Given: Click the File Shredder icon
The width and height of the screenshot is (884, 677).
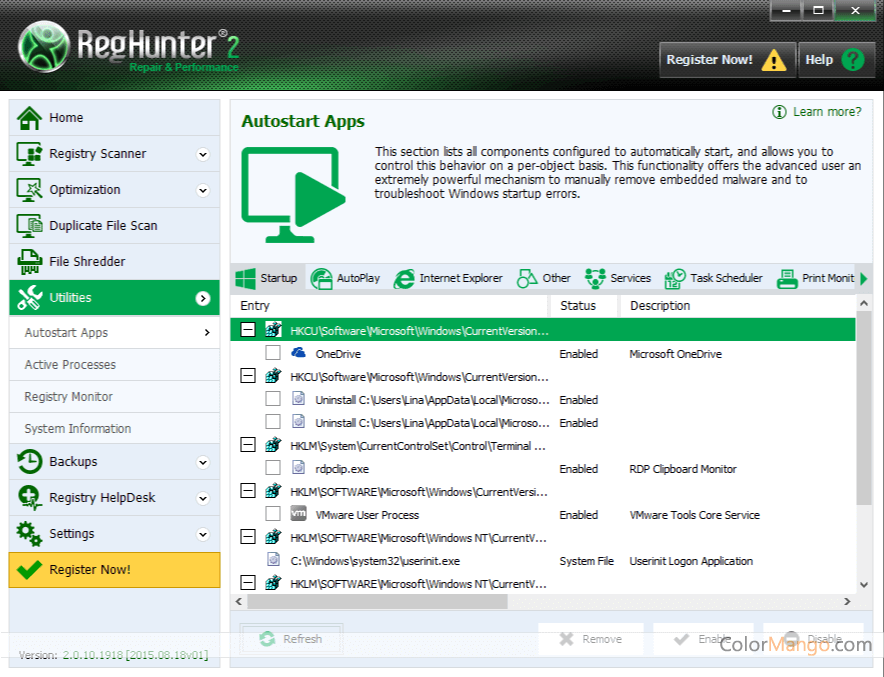Looking at the screenshot, I should pyautogui.click(x=29, y=262).
